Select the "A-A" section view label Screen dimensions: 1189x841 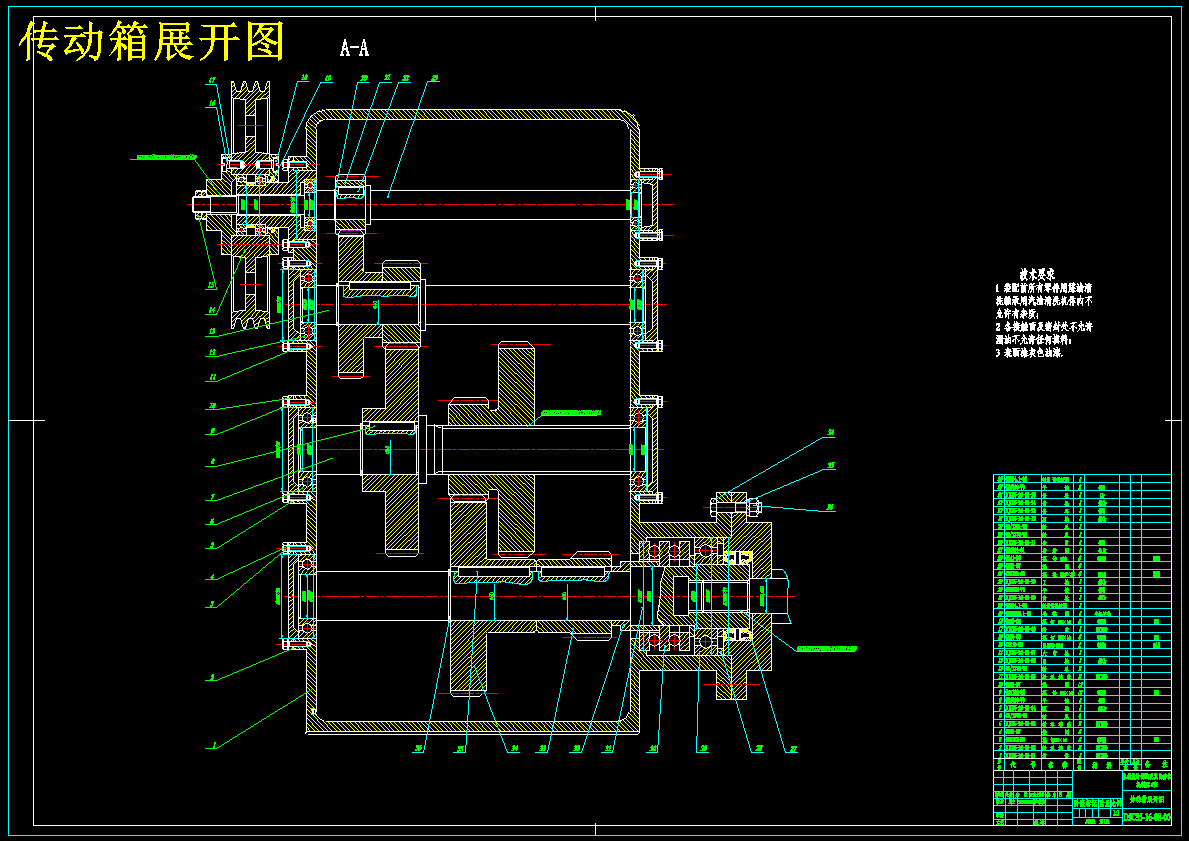[354, 49]
